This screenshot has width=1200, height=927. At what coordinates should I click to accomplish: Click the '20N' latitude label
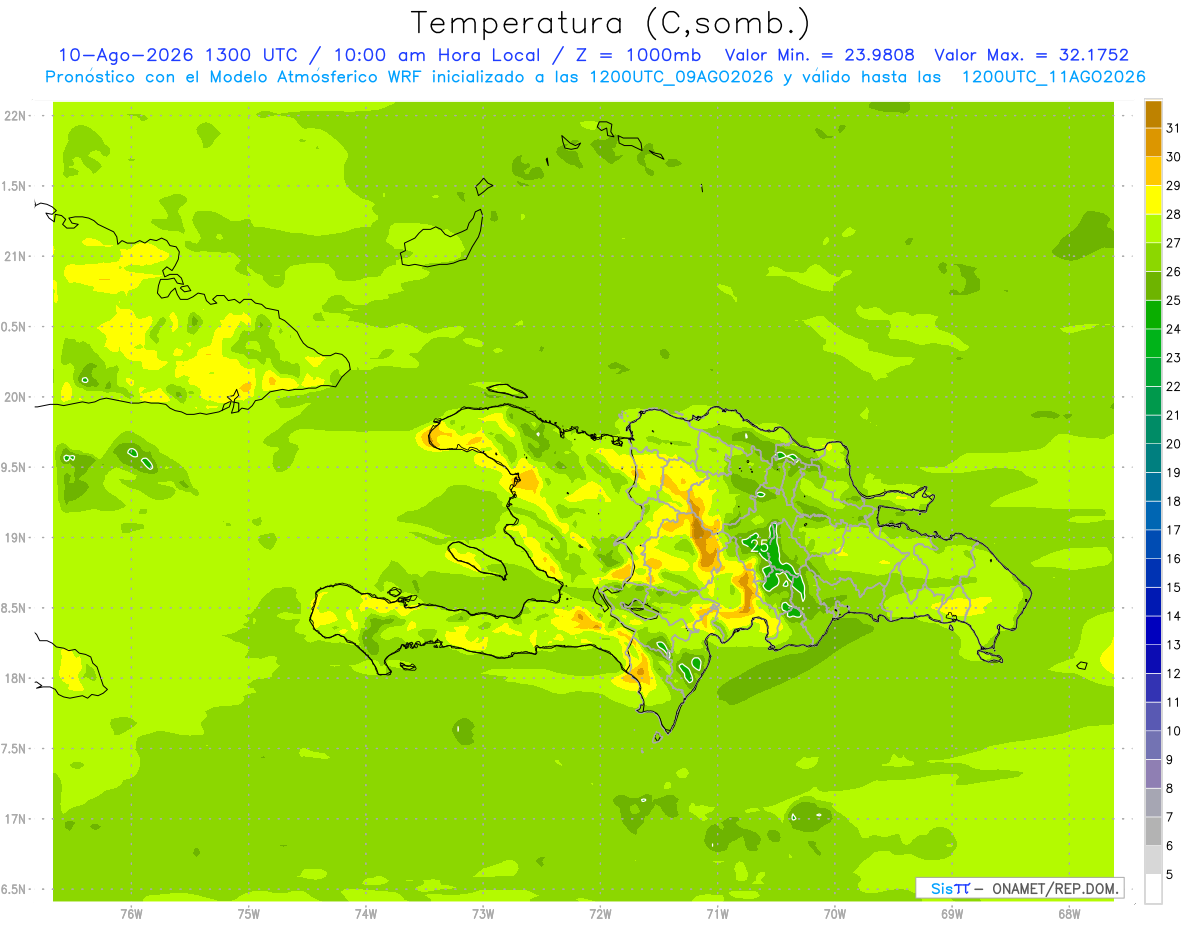[x=16, y=397]
